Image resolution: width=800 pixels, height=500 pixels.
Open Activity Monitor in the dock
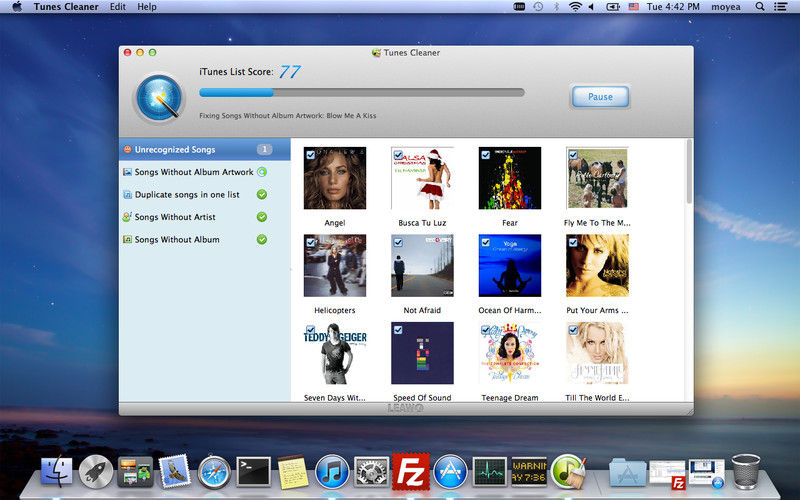[x=489, y=471]
